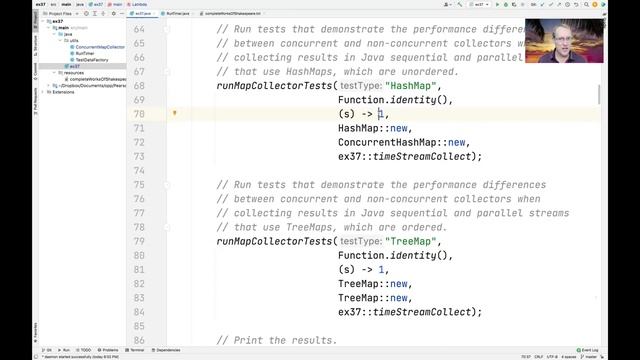Click the yellow intention lightbulb on line 70

pyautogui.click(x=174, y=113)
